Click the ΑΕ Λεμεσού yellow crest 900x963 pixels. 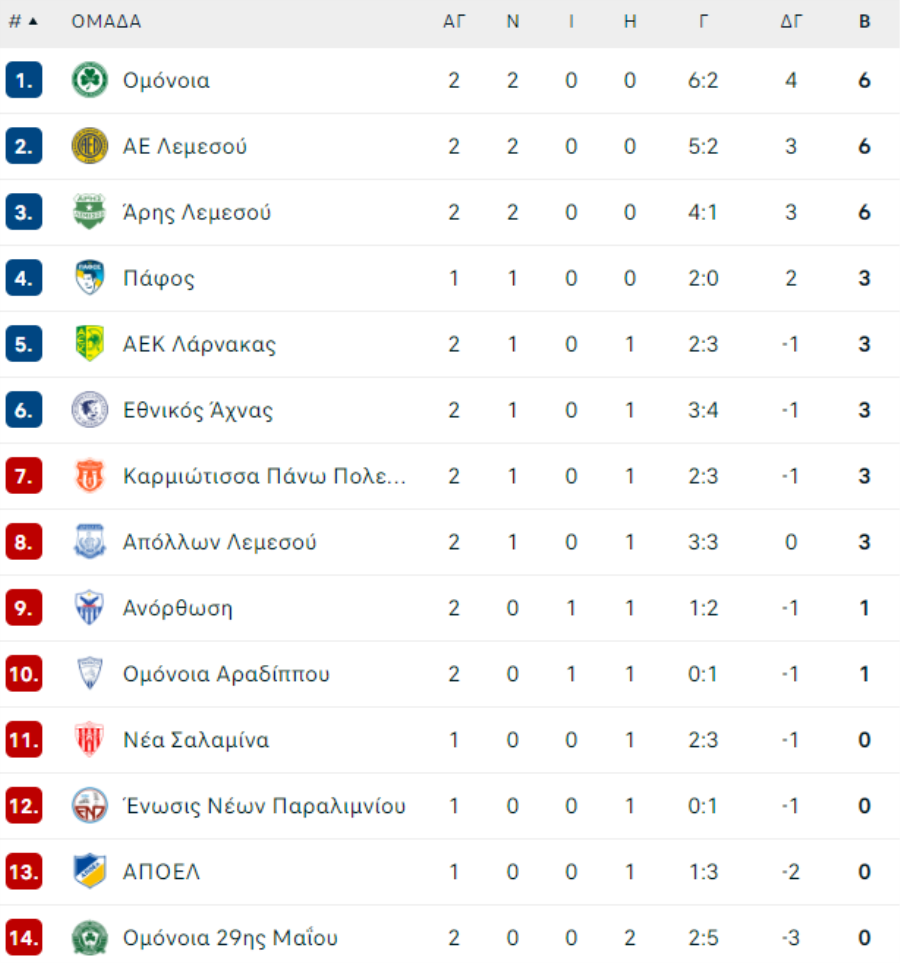(x=90, y=146)
